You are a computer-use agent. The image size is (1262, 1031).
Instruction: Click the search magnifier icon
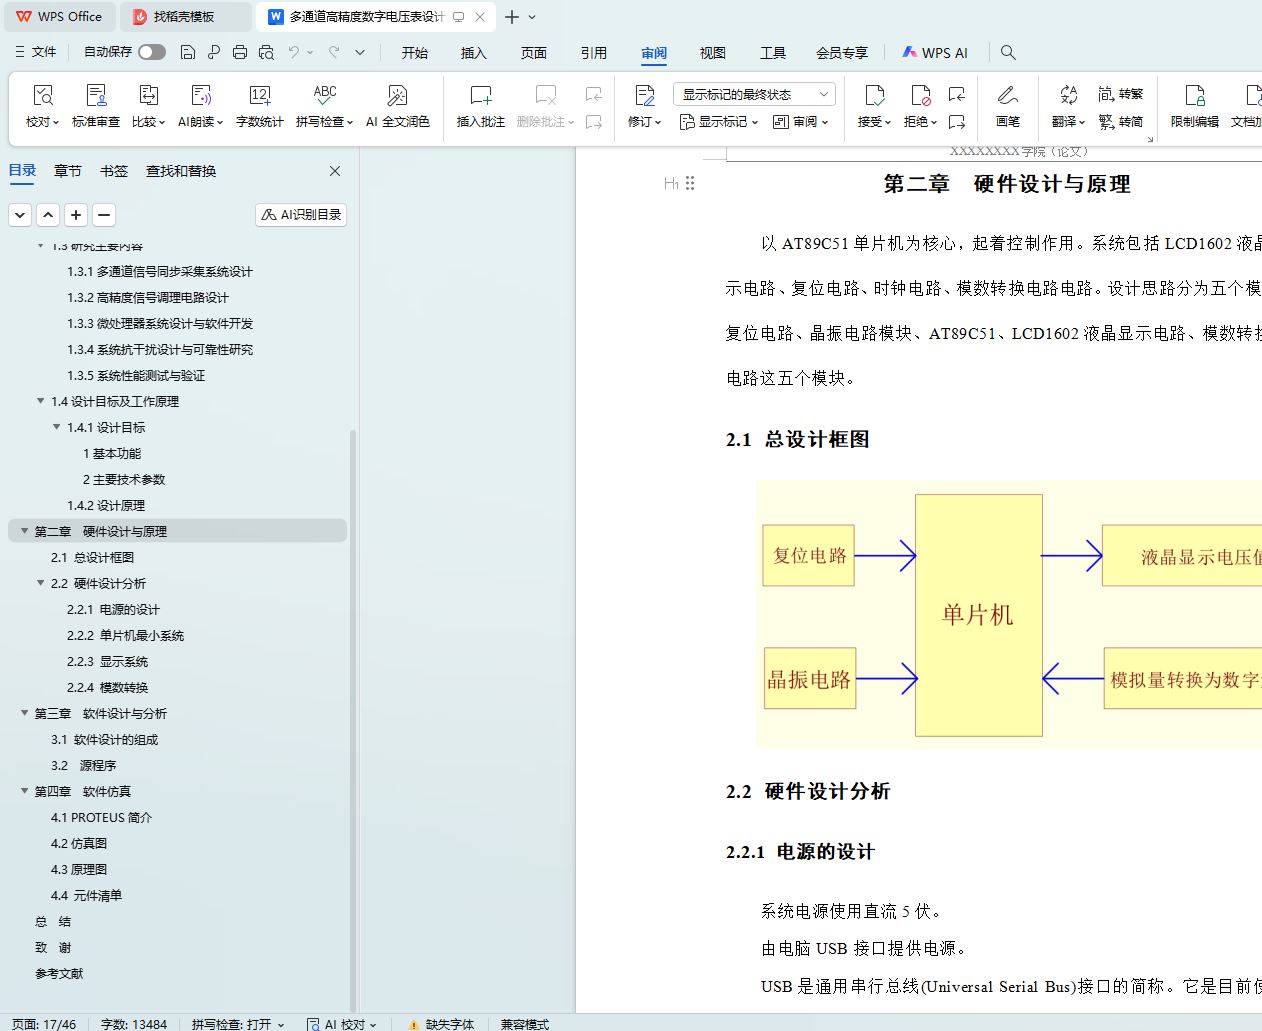tap(1008, 52)
